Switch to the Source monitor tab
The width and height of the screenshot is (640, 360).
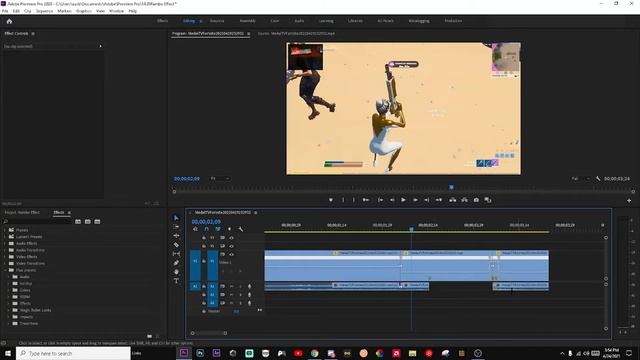296,33
